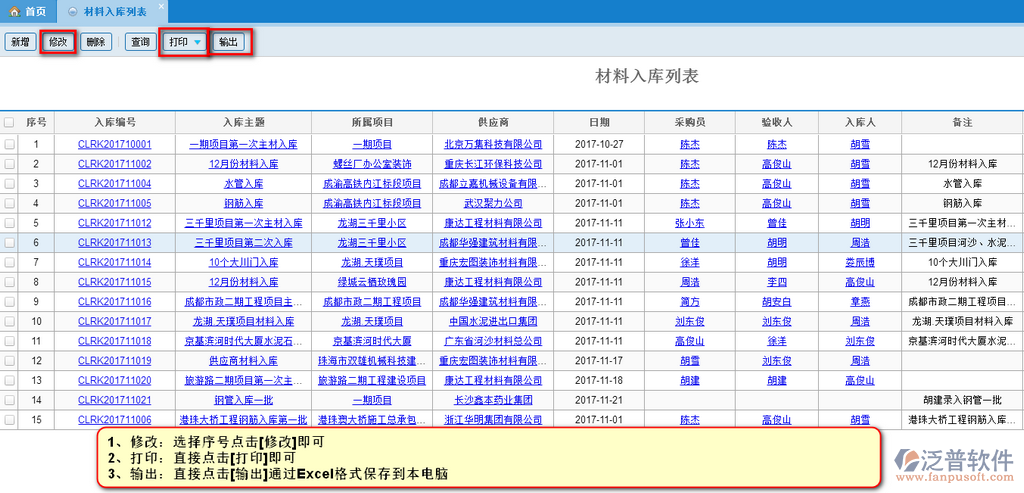The image size is (1024, 493).
Task: Toggle the select-all checkbox in header
Action: click(9, 122)
